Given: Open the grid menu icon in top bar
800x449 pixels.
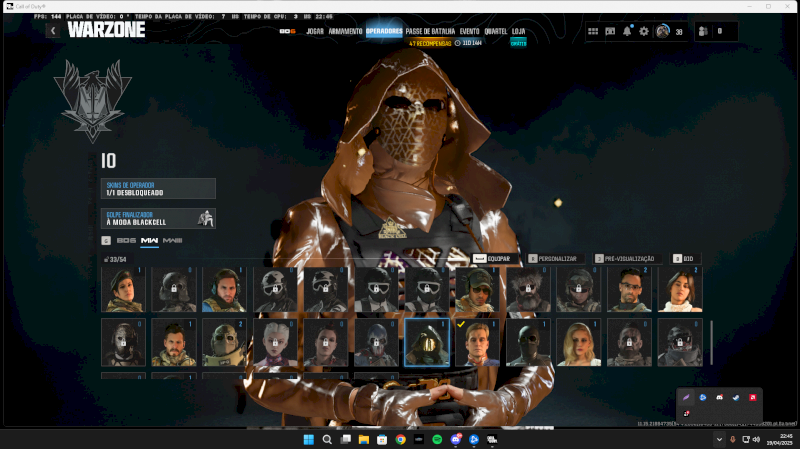Looking at the screenshot, I should tap(593, 31).
